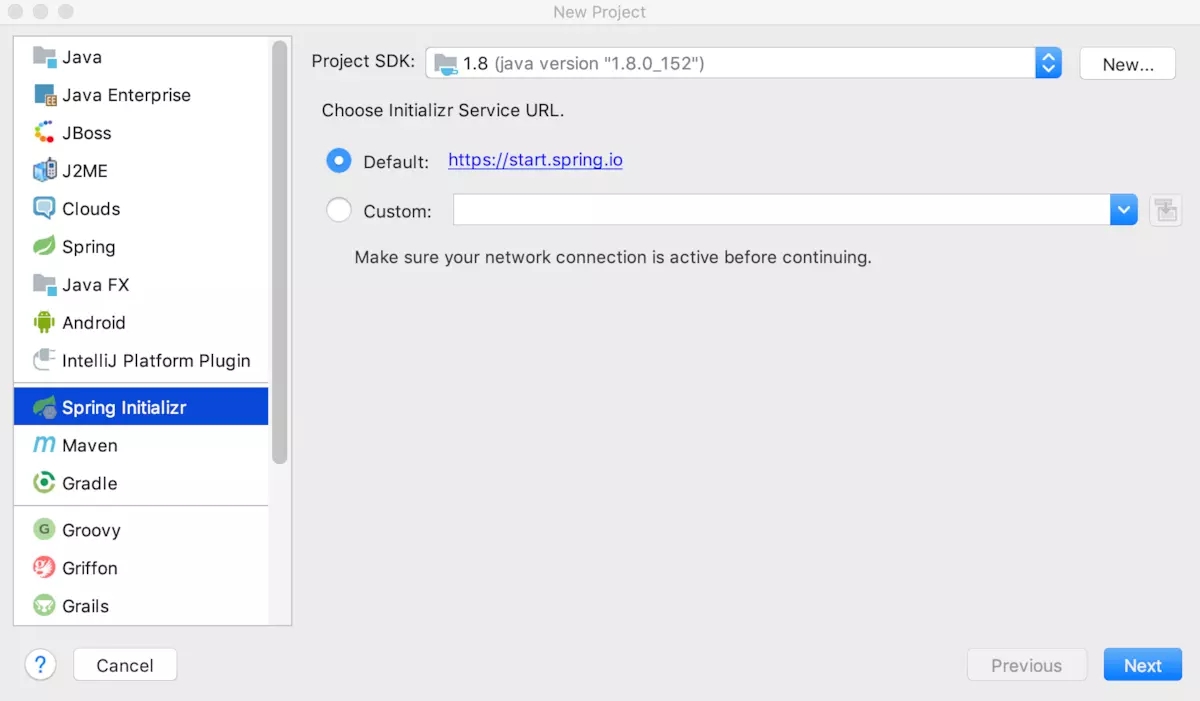Image resolution: width=1200 pixels, height=701 pixels.
Task: Click the J2ME icon in list
Action: pyautogui.click(x=44, y=171)
